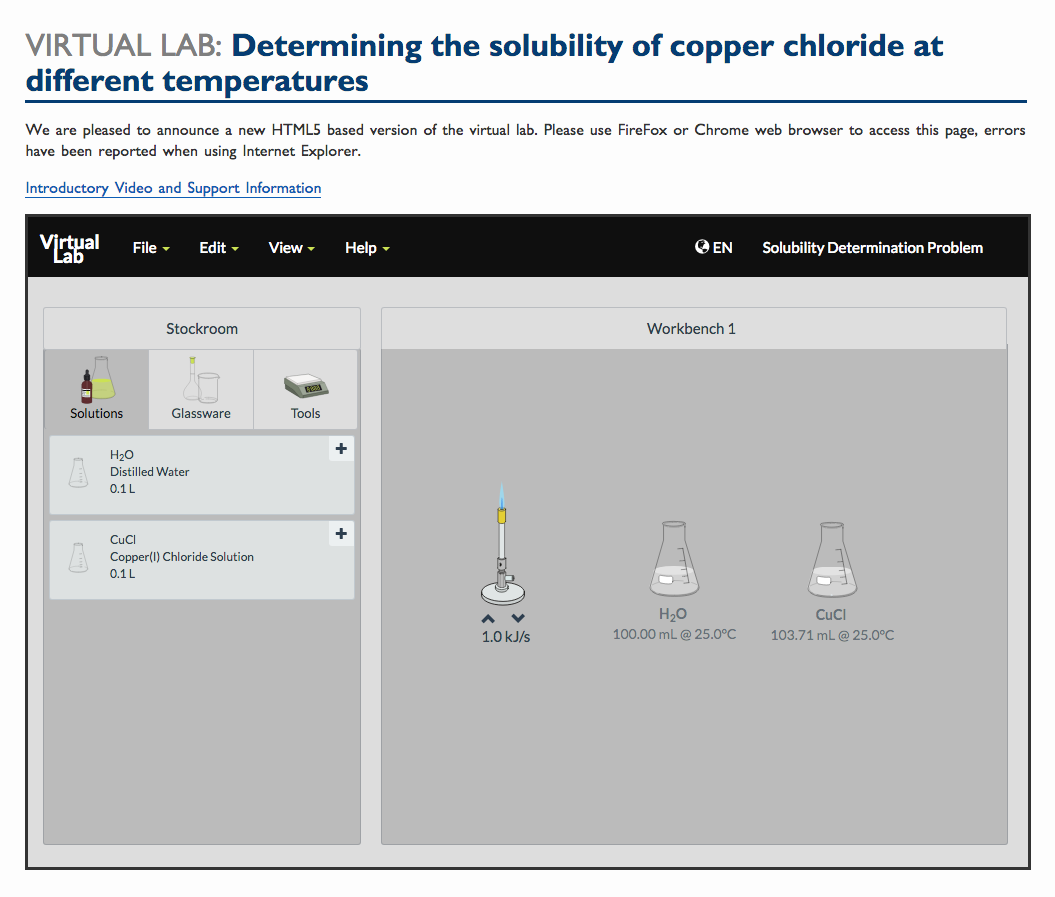The image size is (1055, 897).
Task: Open the Help menu
Action: (366, 247)
